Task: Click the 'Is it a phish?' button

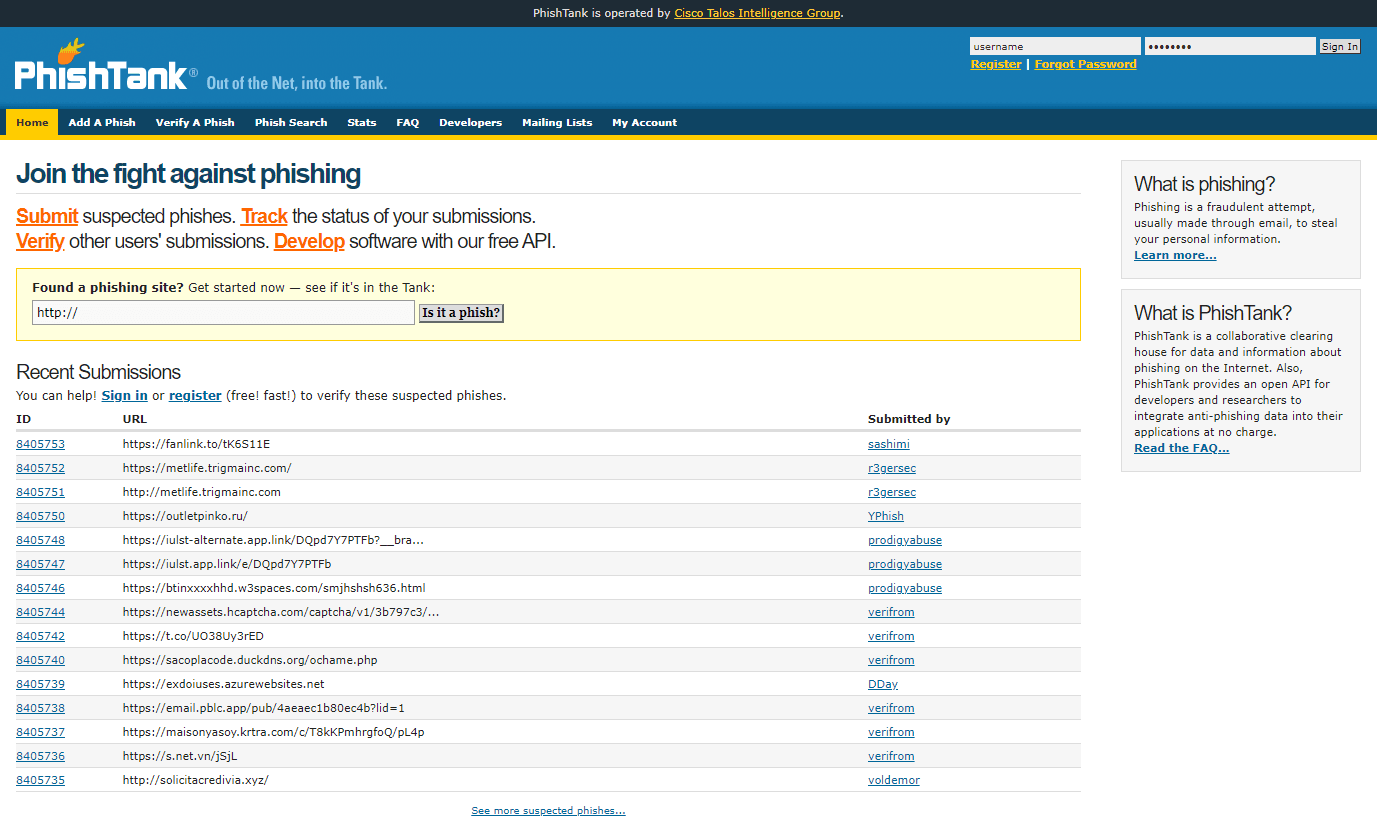Action: (x=461, y=313)
